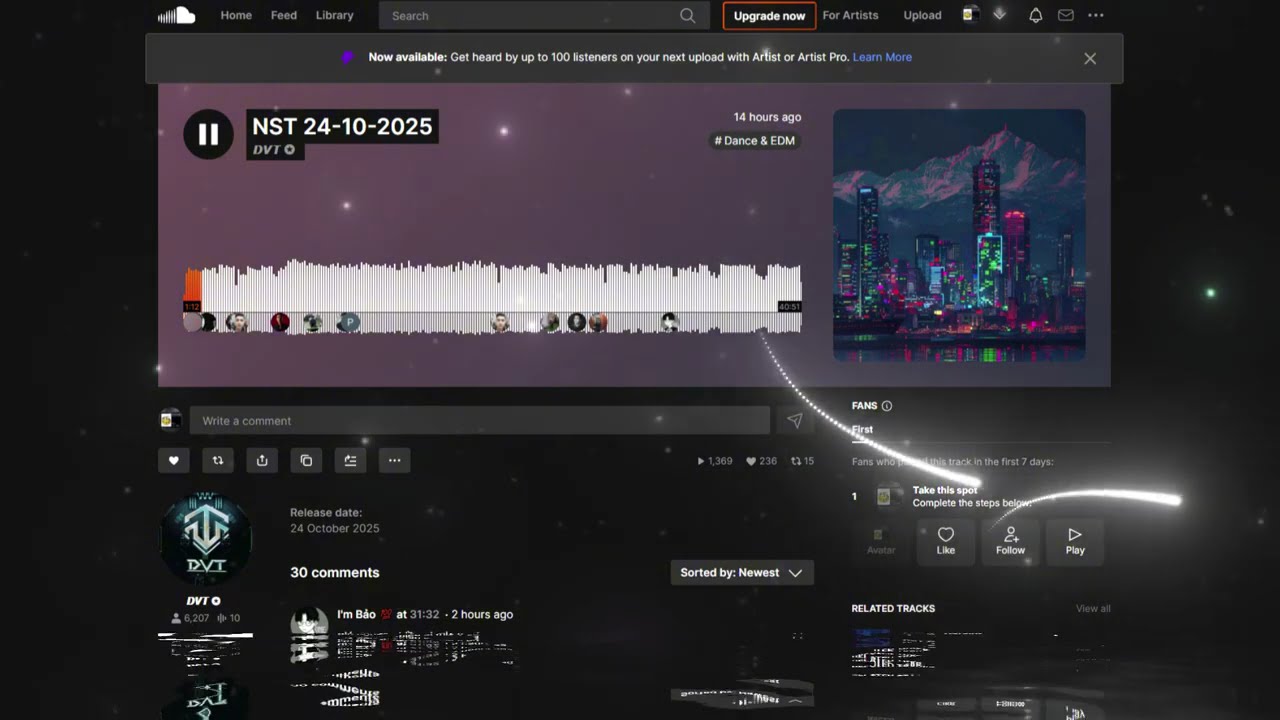Image resolution: width=1280 pixels, height=720 pixels.
Task: Open I'm Bảo commenter profile
Action: [356, 614]
